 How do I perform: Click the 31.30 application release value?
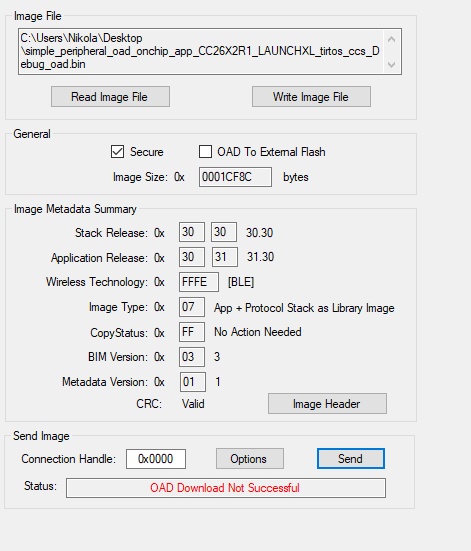pos(260,257)
